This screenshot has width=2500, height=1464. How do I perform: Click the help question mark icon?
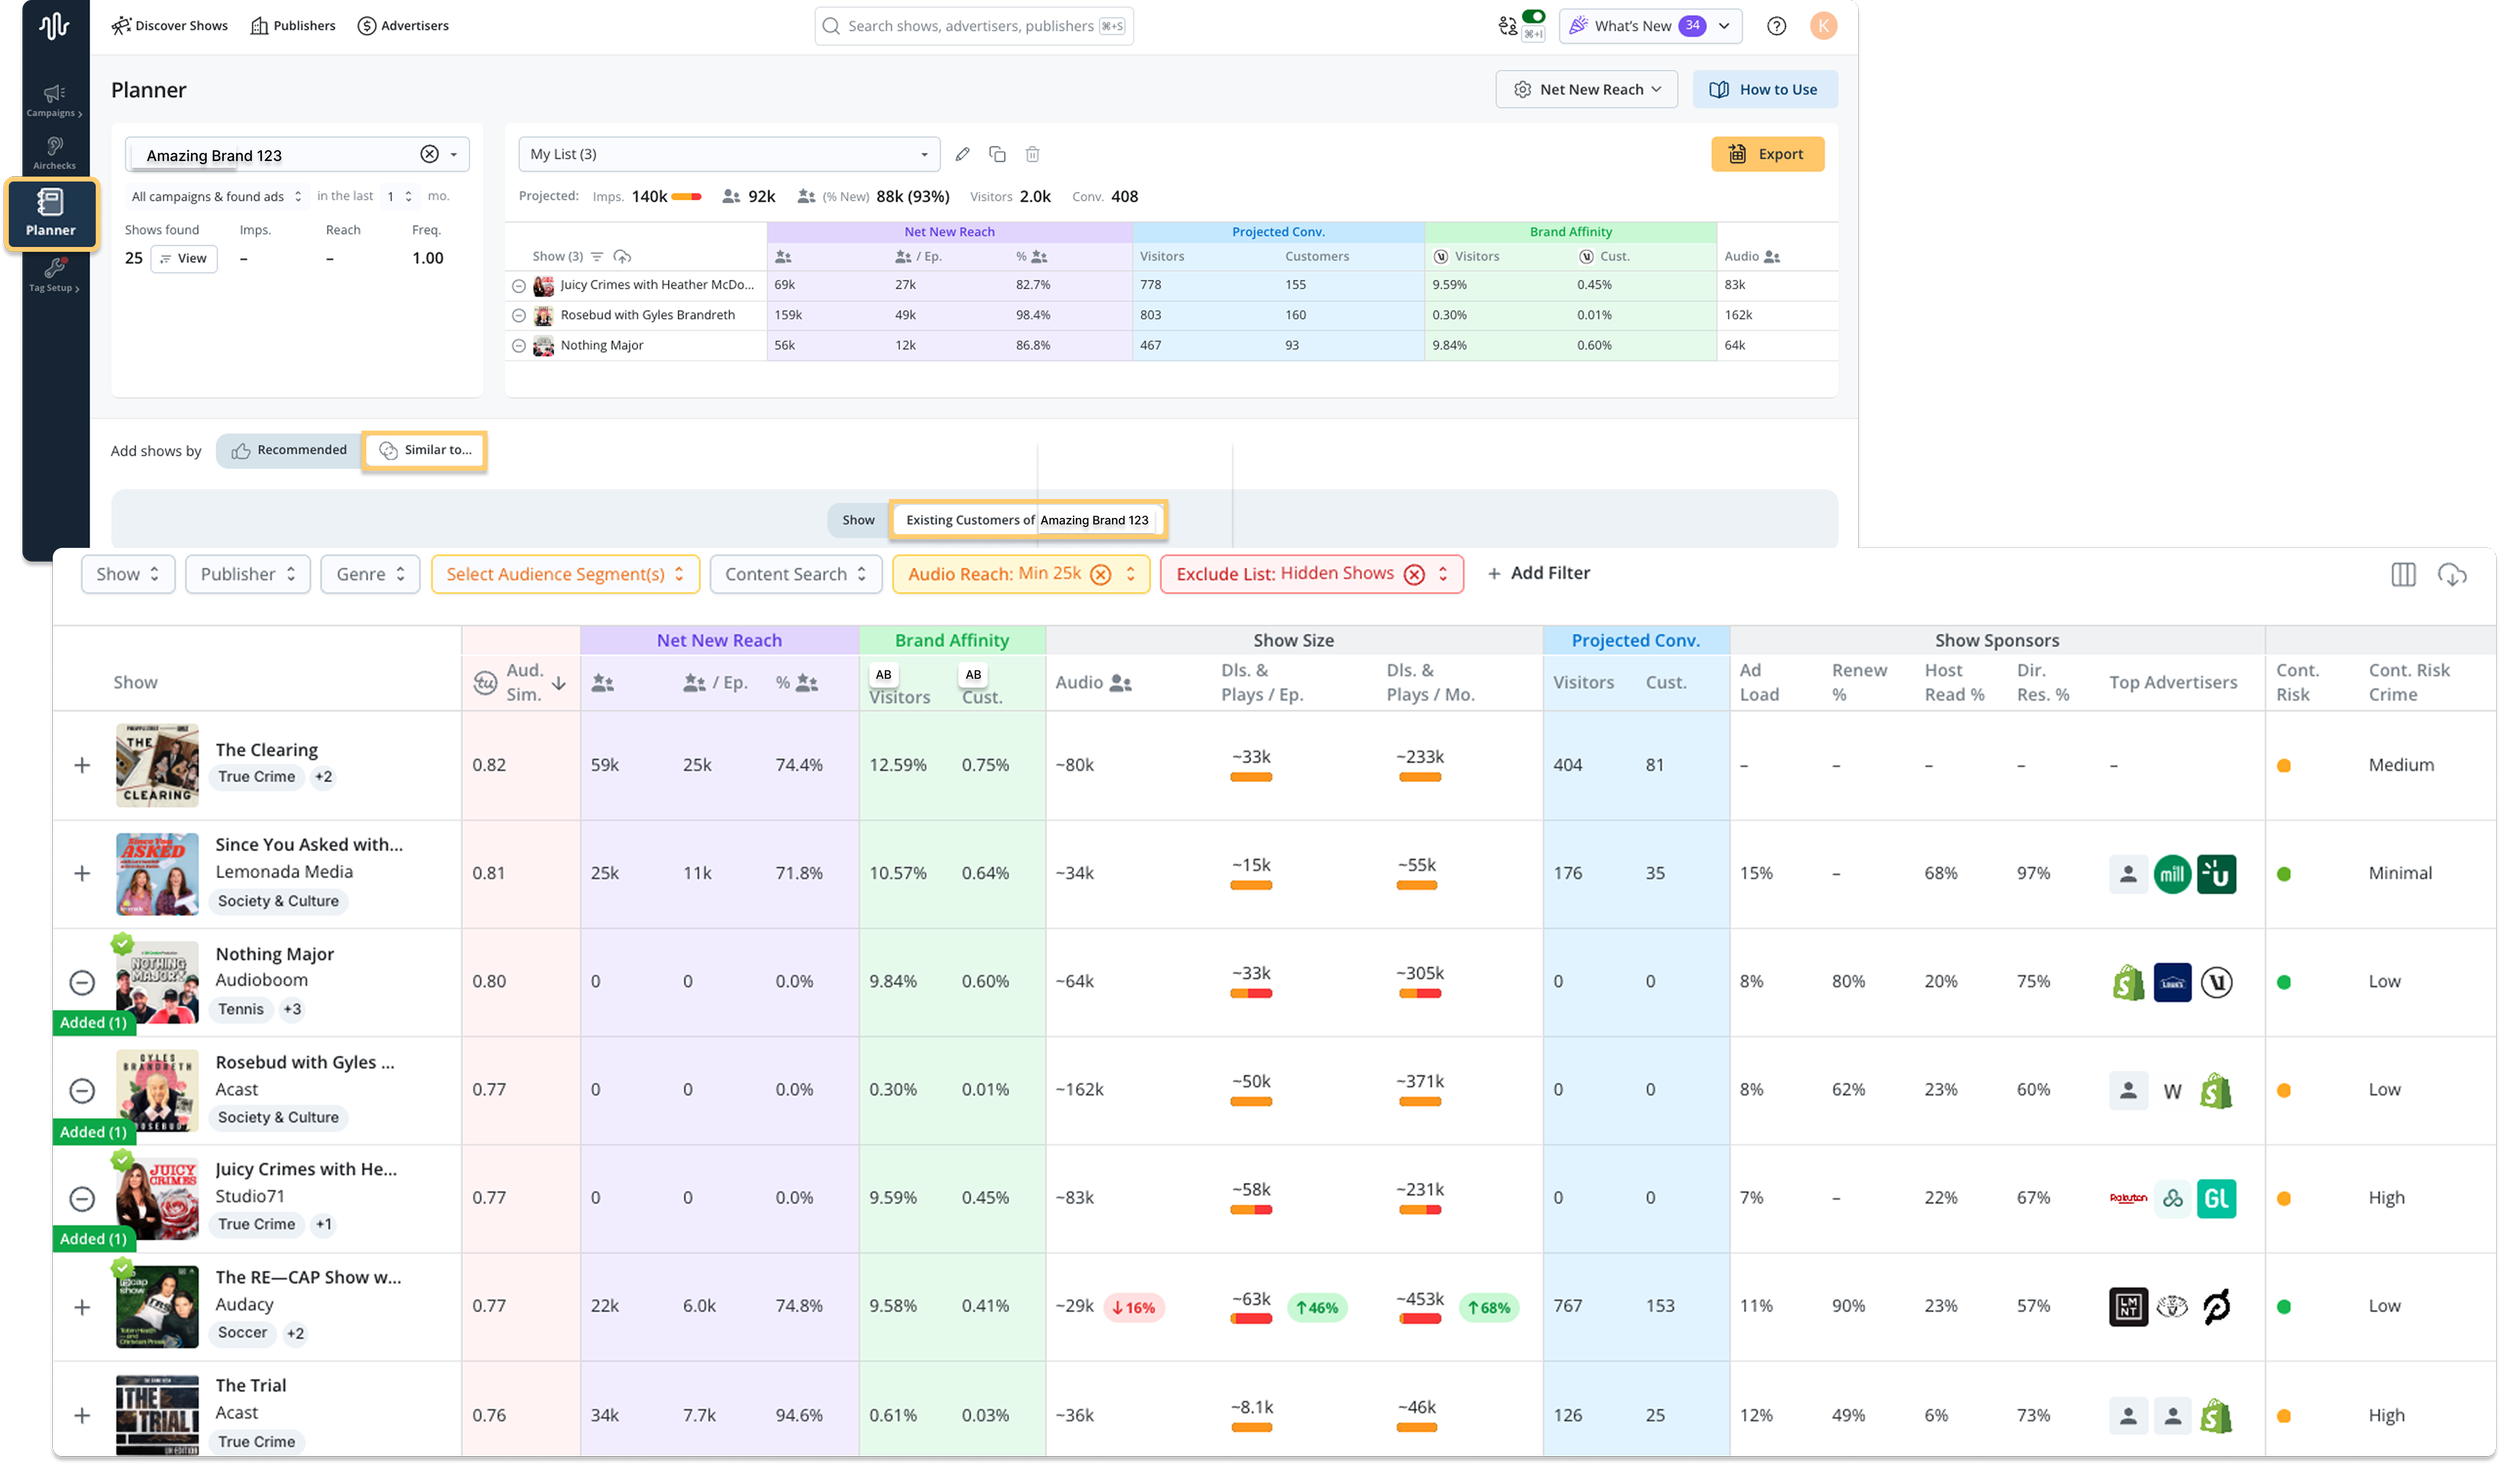pyautogui.click(x=1776, y=26)
